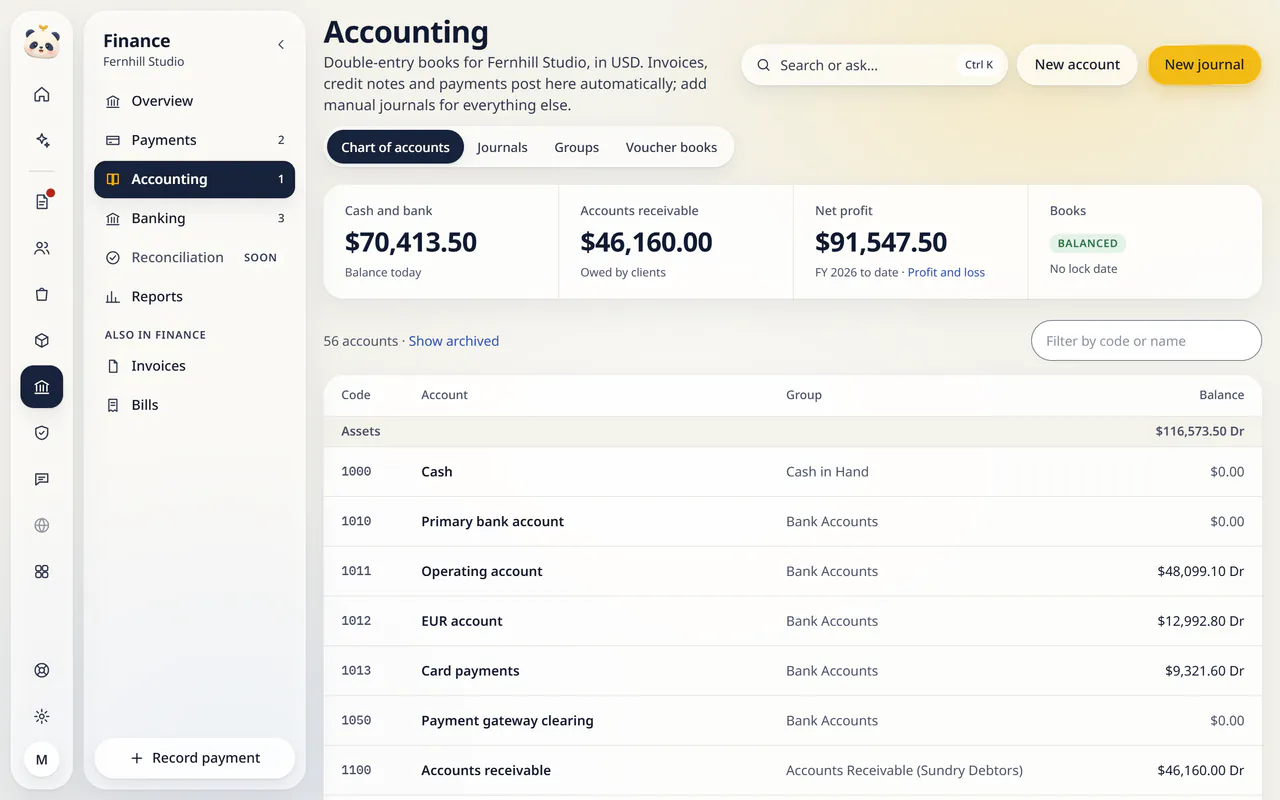Viewport: 1280px width, 800px height.
Task: Click the shopping bag icon in rail
Action: point(42,294)
